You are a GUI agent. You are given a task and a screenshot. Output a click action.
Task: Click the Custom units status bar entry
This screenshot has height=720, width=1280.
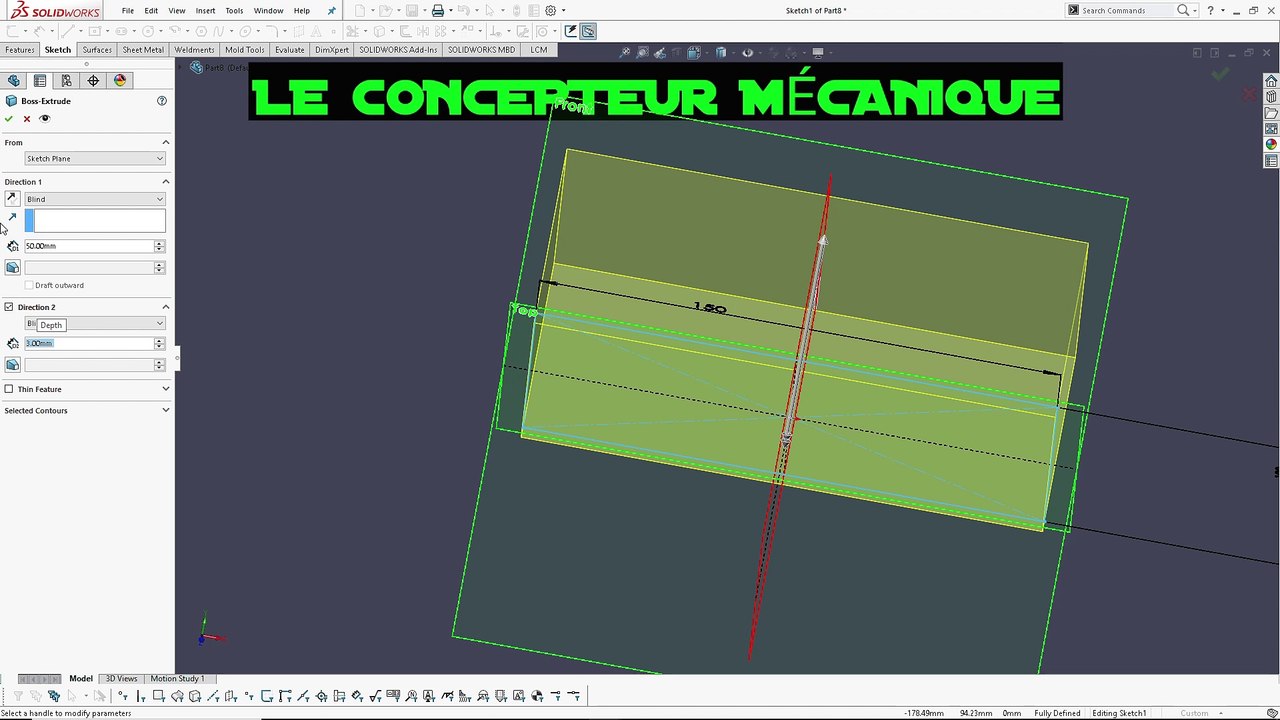(x=1195, y=713)
